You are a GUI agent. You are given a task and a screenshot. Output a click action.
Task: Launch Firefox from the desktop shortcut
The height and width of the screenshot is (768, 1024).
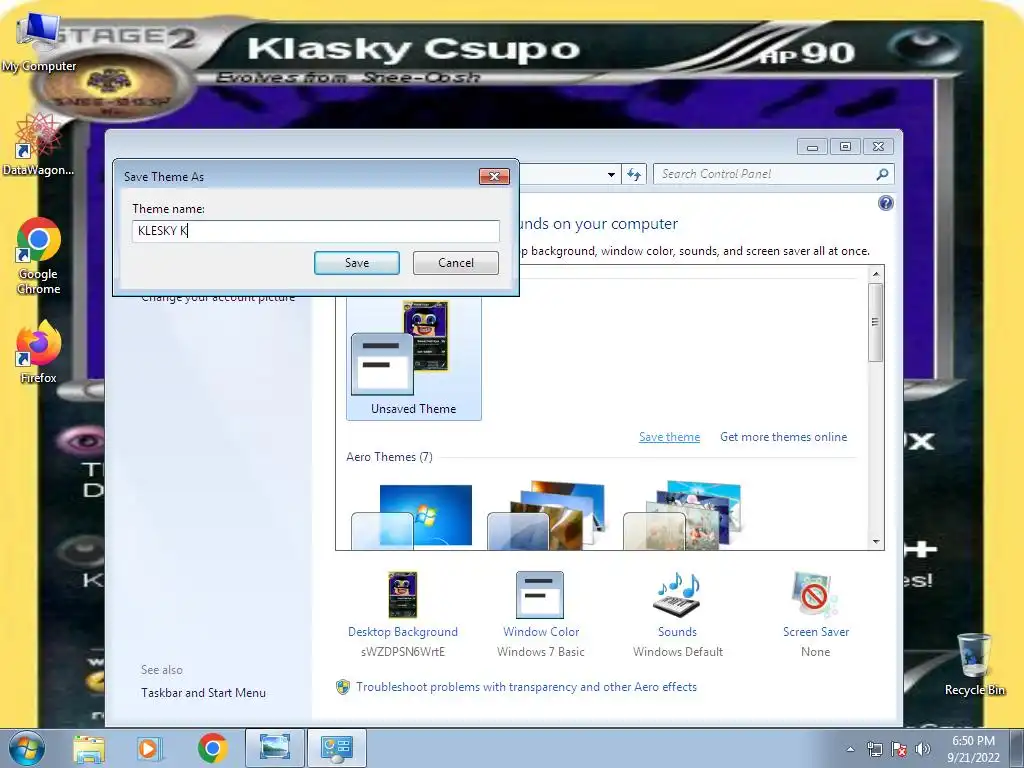(38, 353)
